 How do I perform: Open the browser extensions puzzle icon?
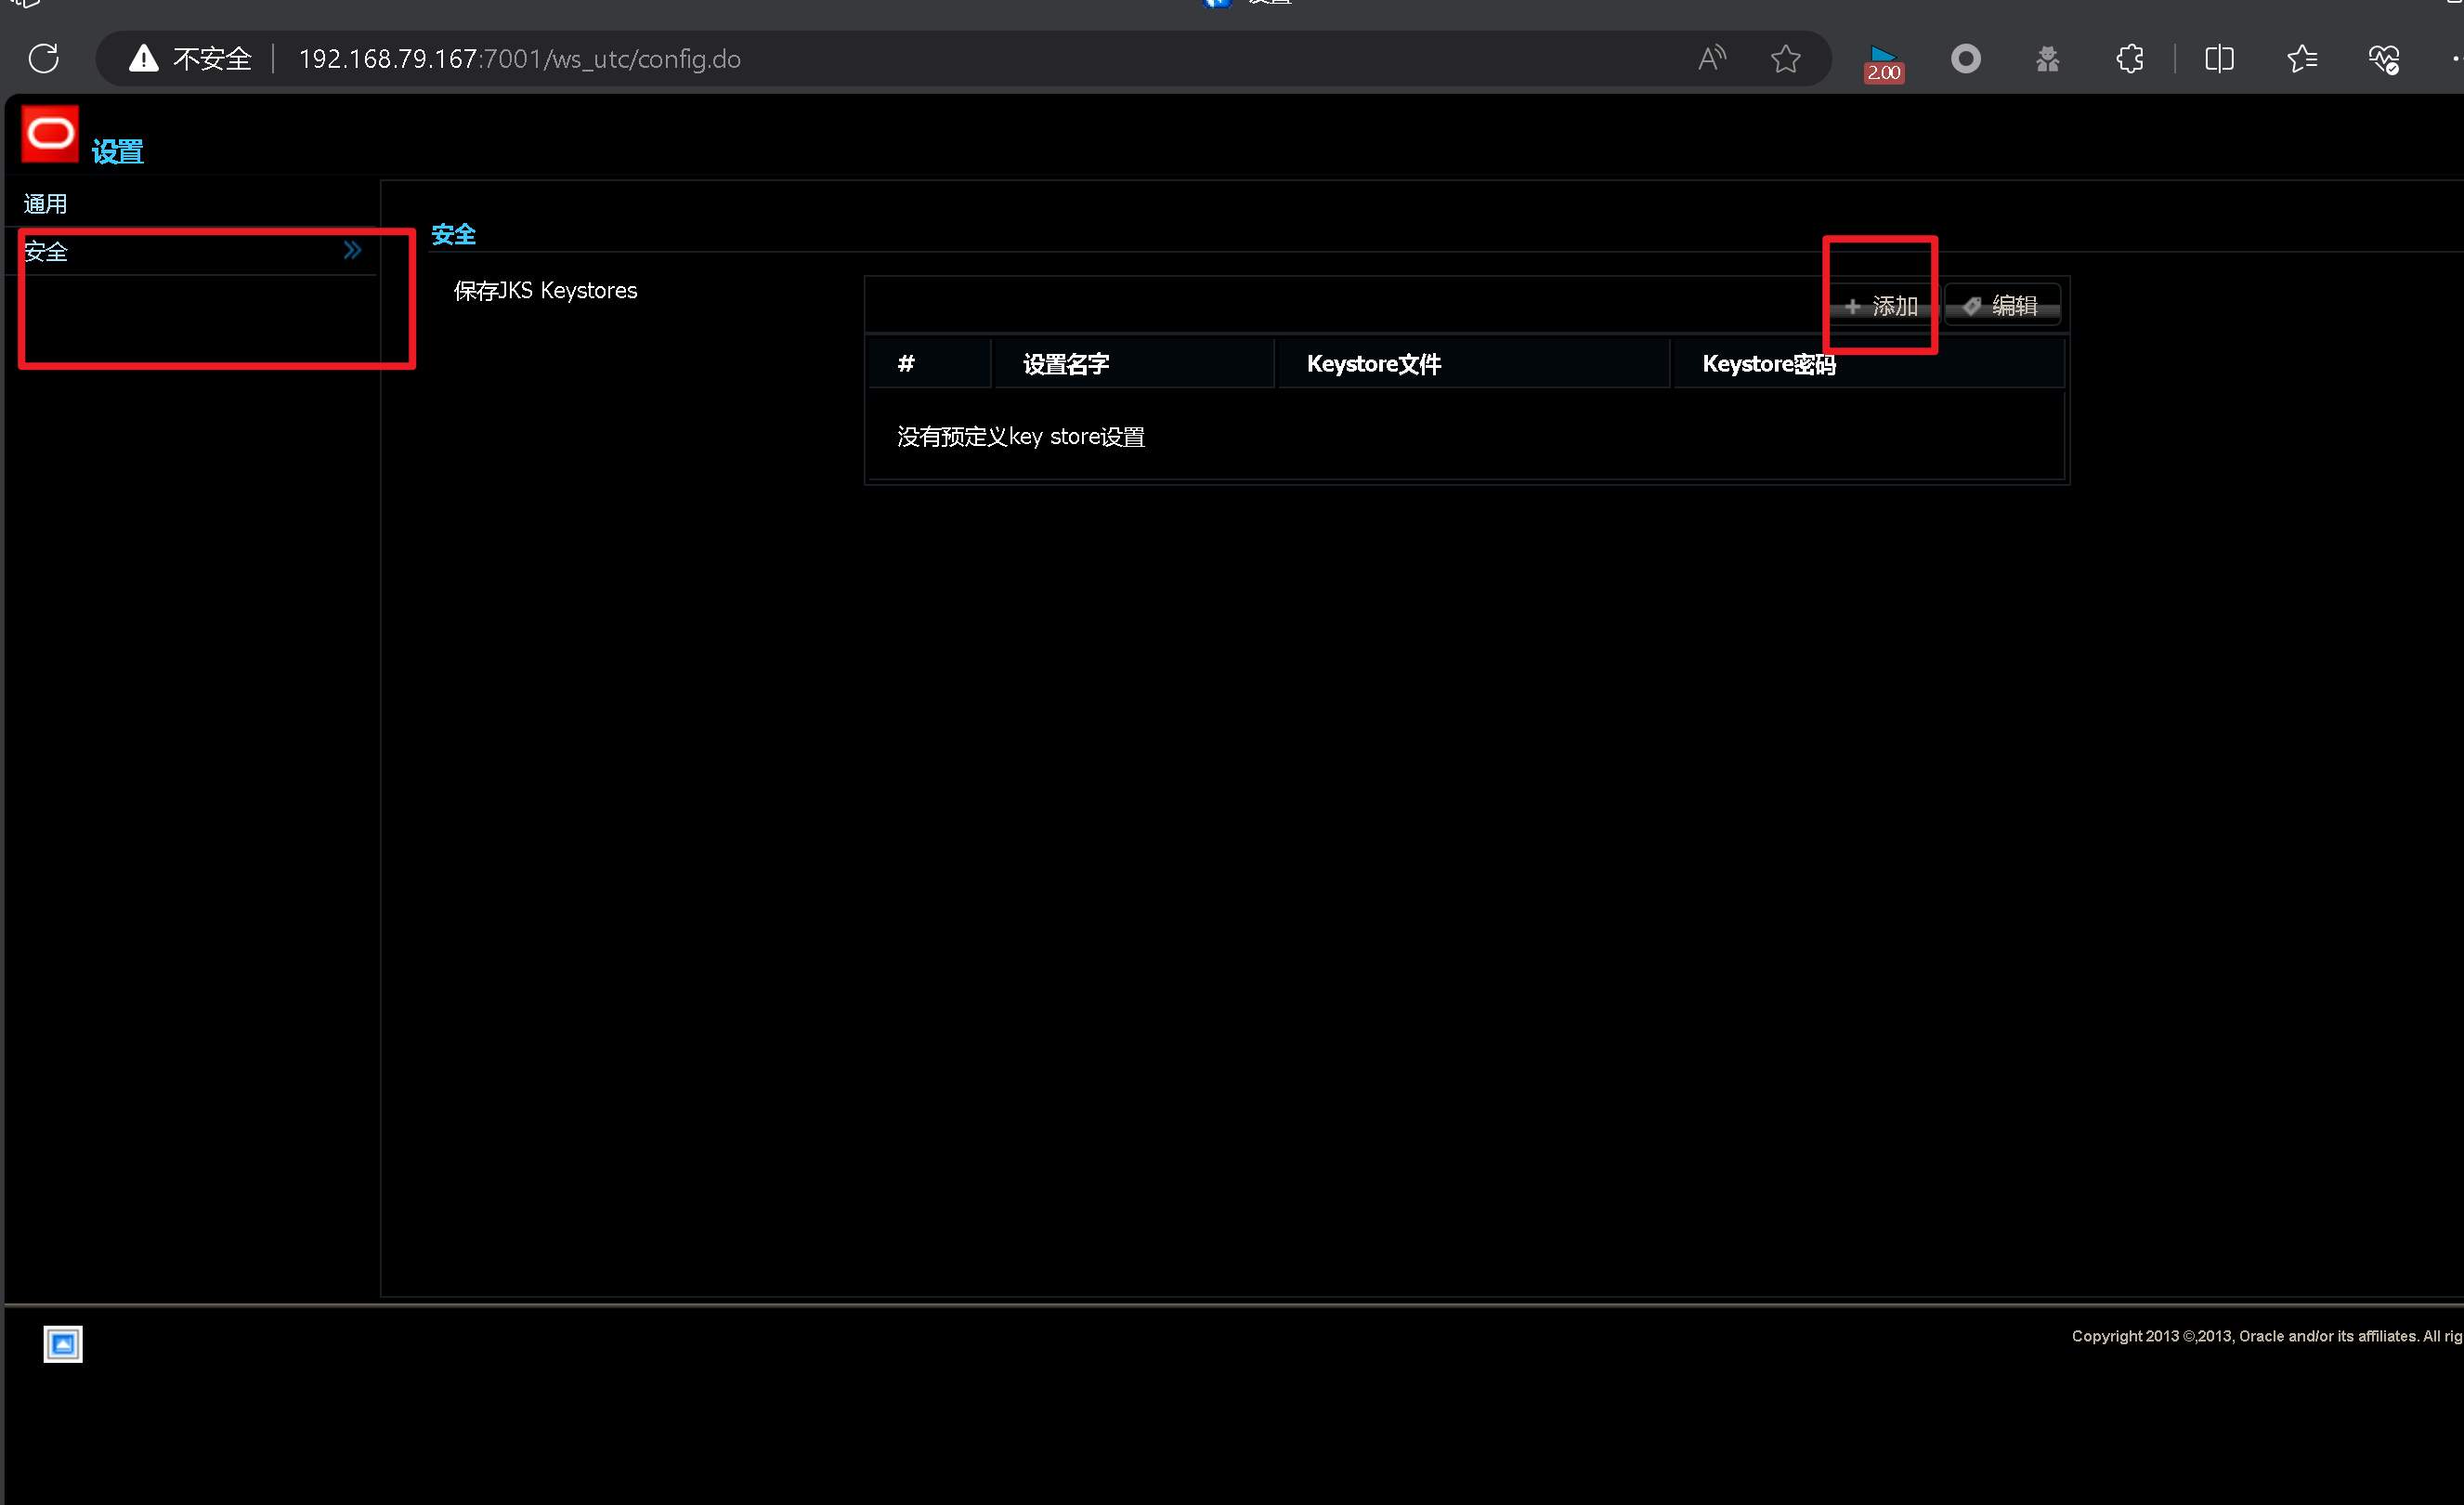(x=2130, y=59)
